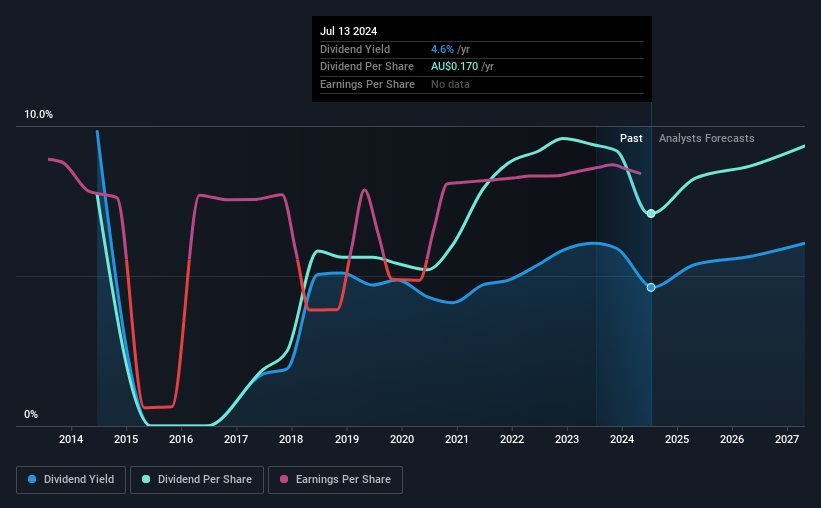Toggle the Dividend Per Share legend button

(x=197, y=480)
